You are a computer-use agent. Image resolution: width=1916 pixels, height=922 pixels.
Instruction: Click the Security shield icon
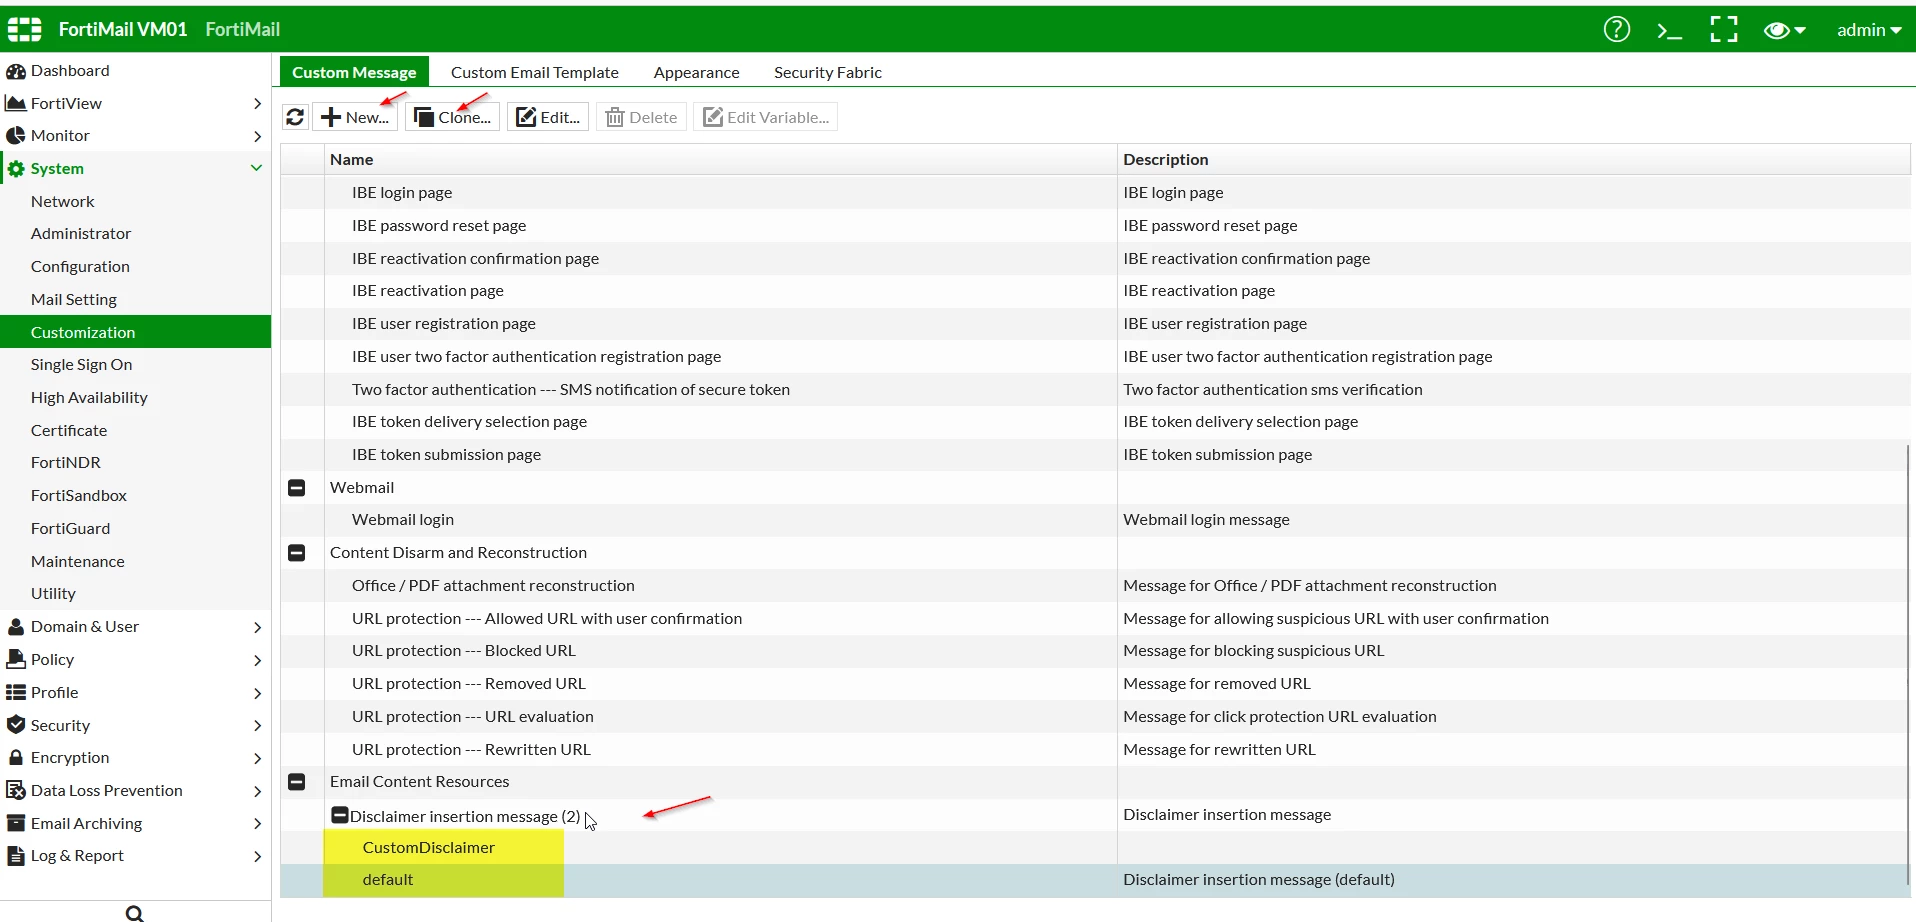tap(15, 725)
